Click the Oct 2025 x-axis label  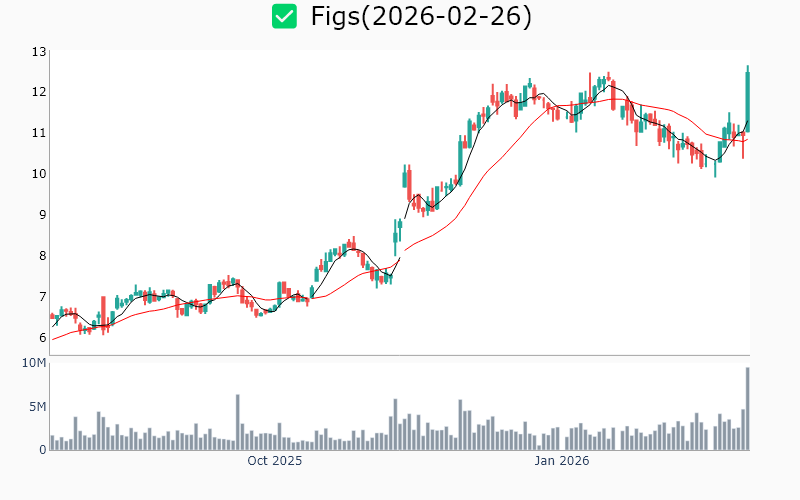coord(275,461)
